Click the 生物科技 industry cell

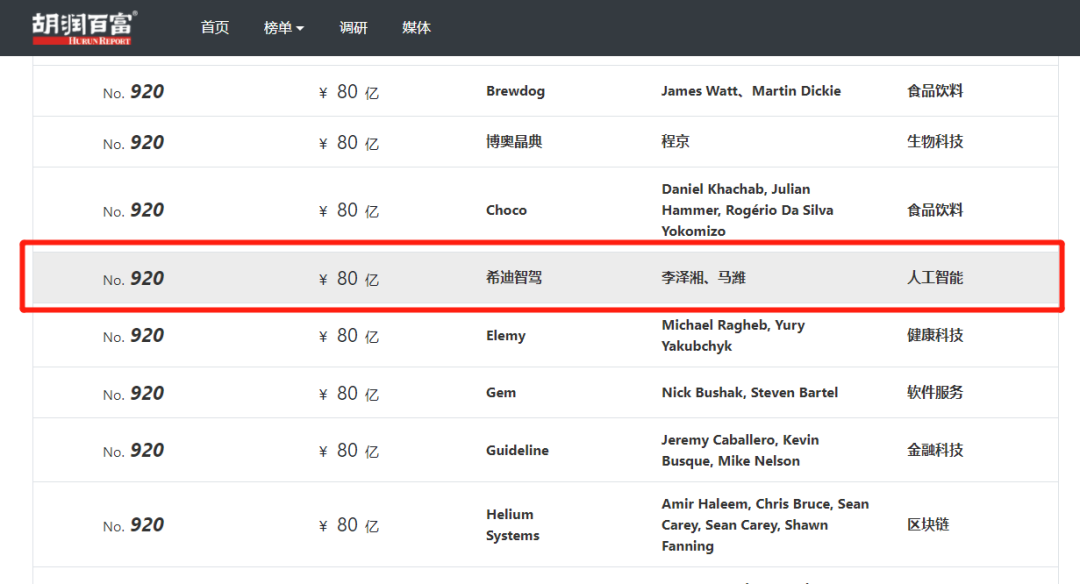click(x=935, y=142)
